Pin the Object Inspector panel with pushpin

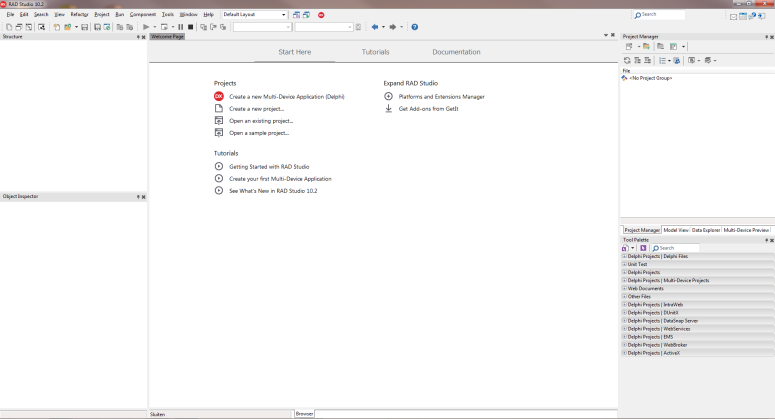pos(138,197)
